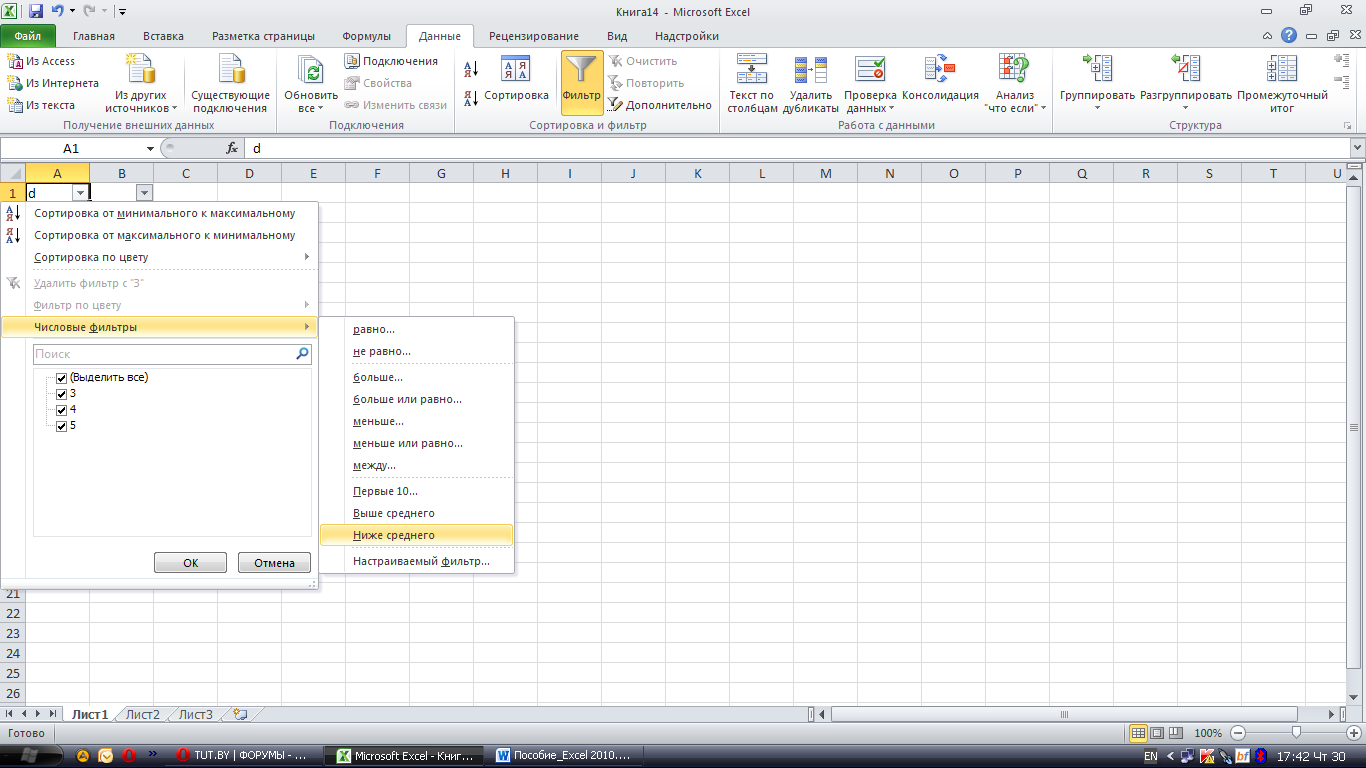Click the formula bar input area
Viewport: 1366px width, 768px height.
tap(796, 148)
